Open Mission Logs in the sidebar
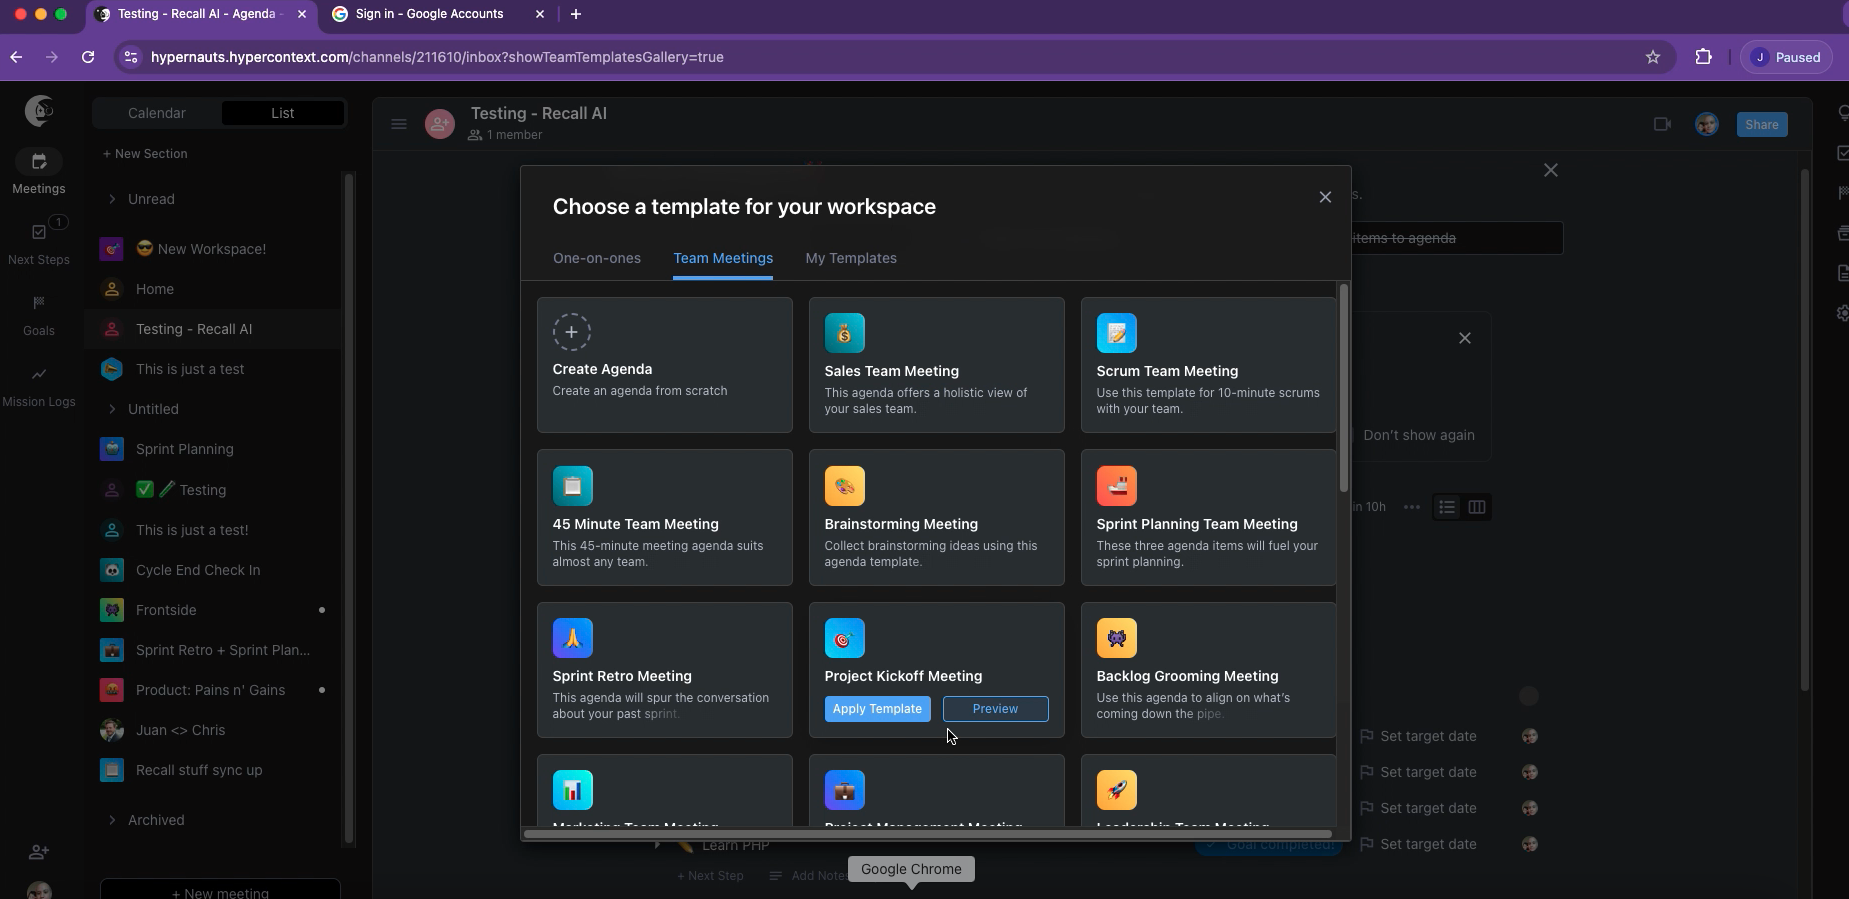This screenshot has height=899, width=1849. (x=39, y=375)
